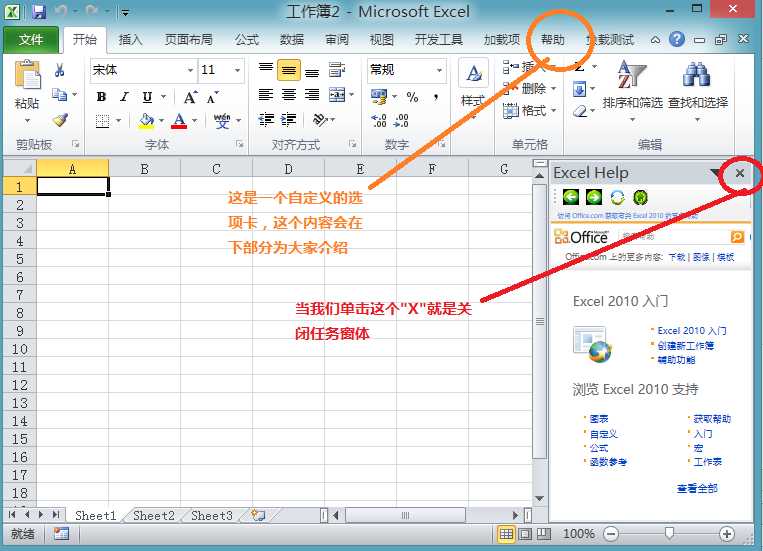Go back in Excel Help pane
763x551 pixels.
(x=571, y=197)
